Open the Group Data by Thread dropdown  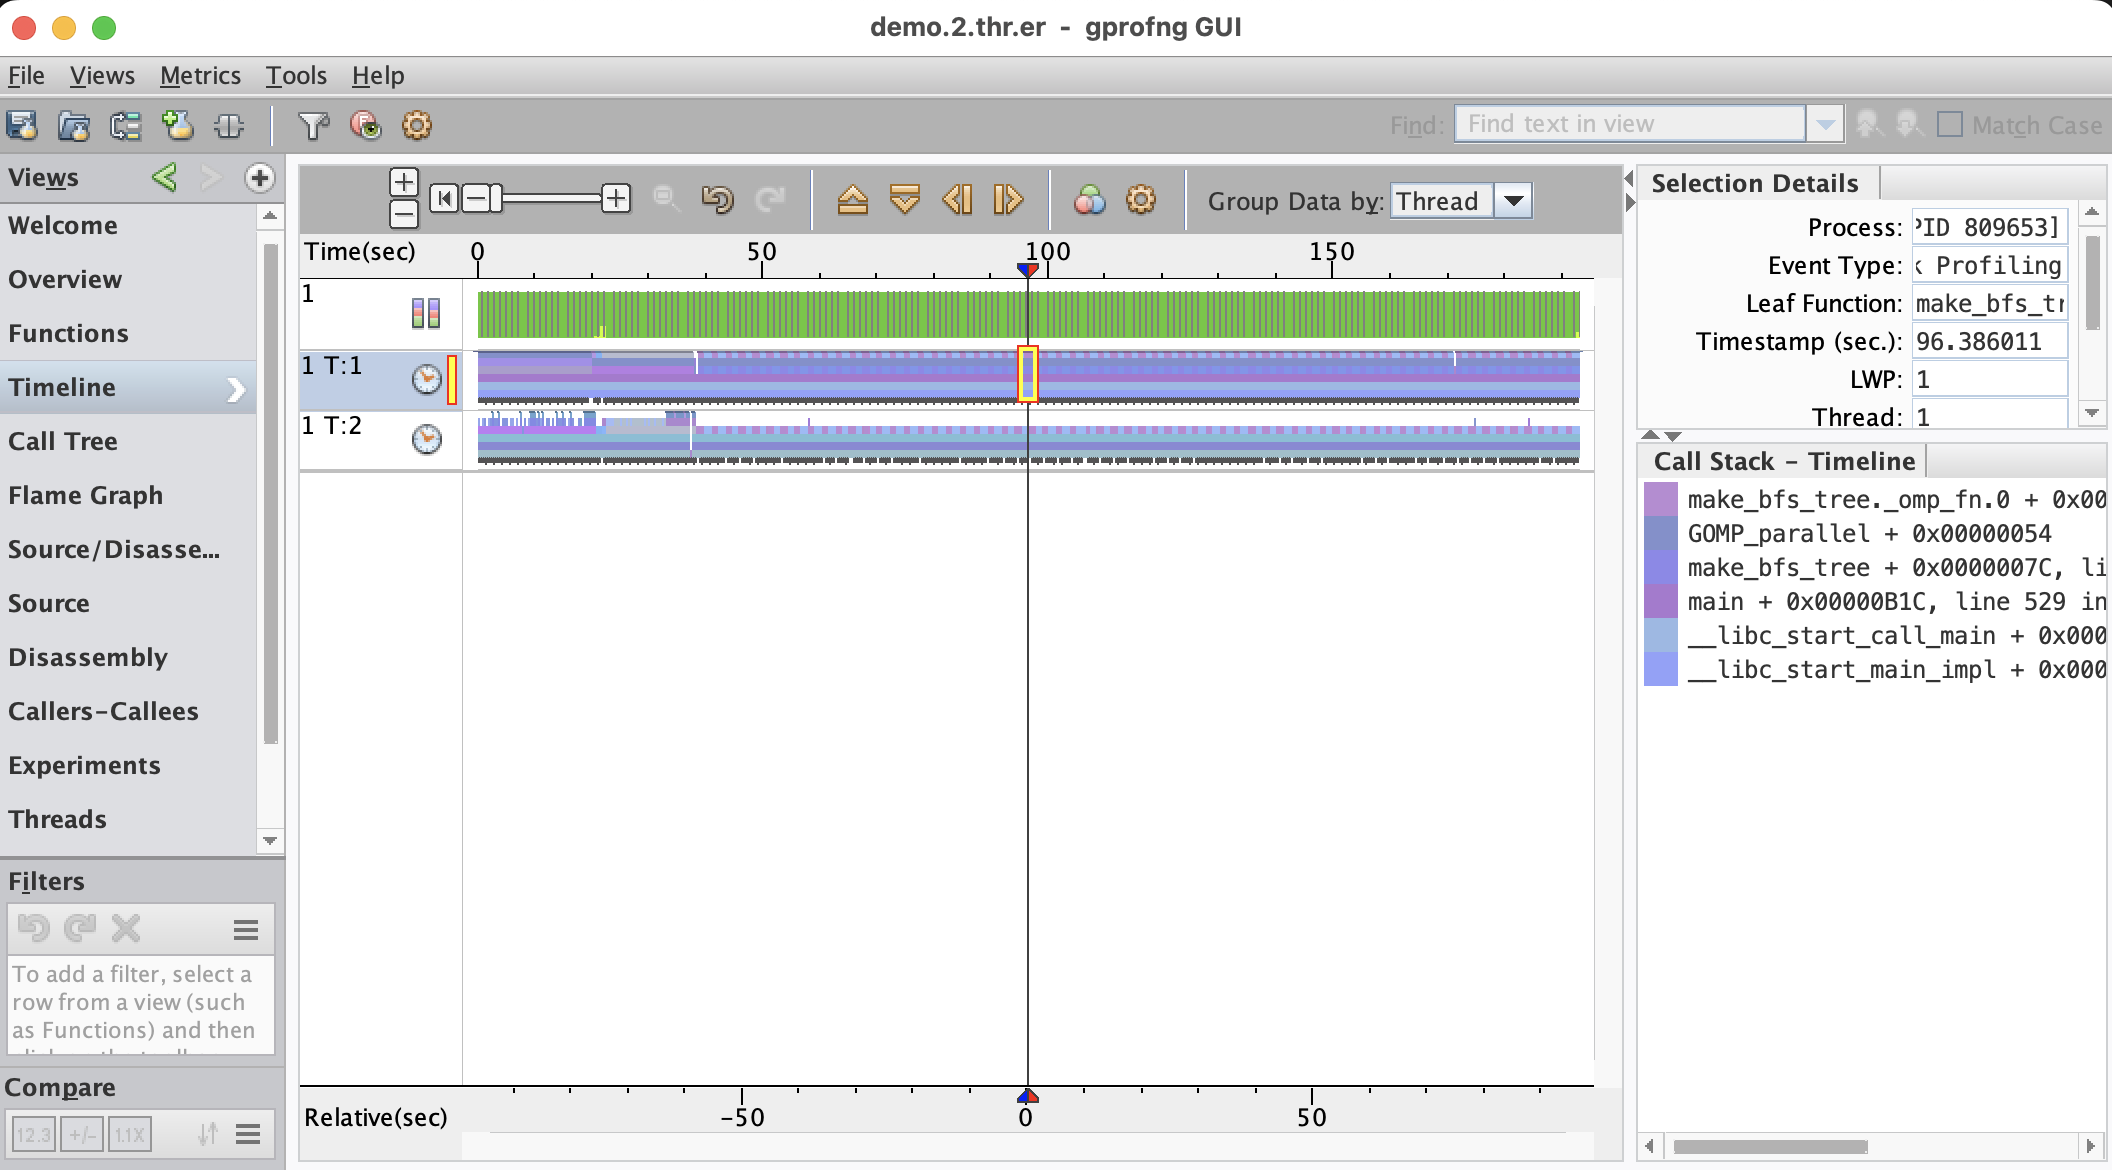click(1514, 201)
